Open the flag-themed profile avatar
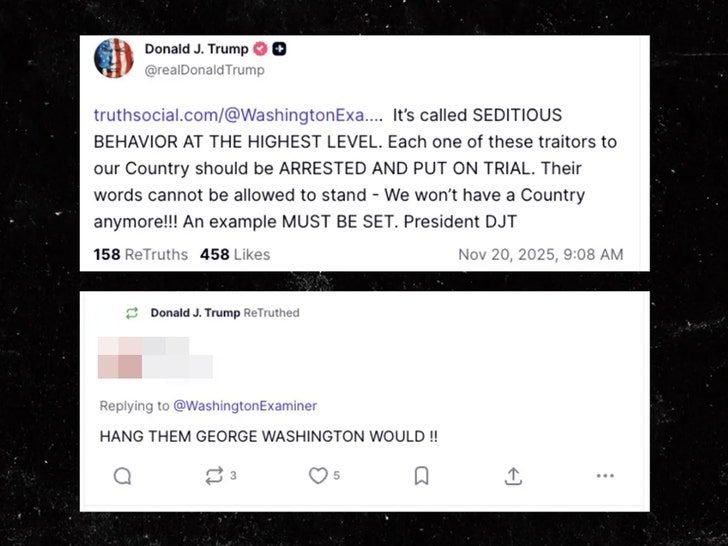728x546 pixels. tap(113, 58)
